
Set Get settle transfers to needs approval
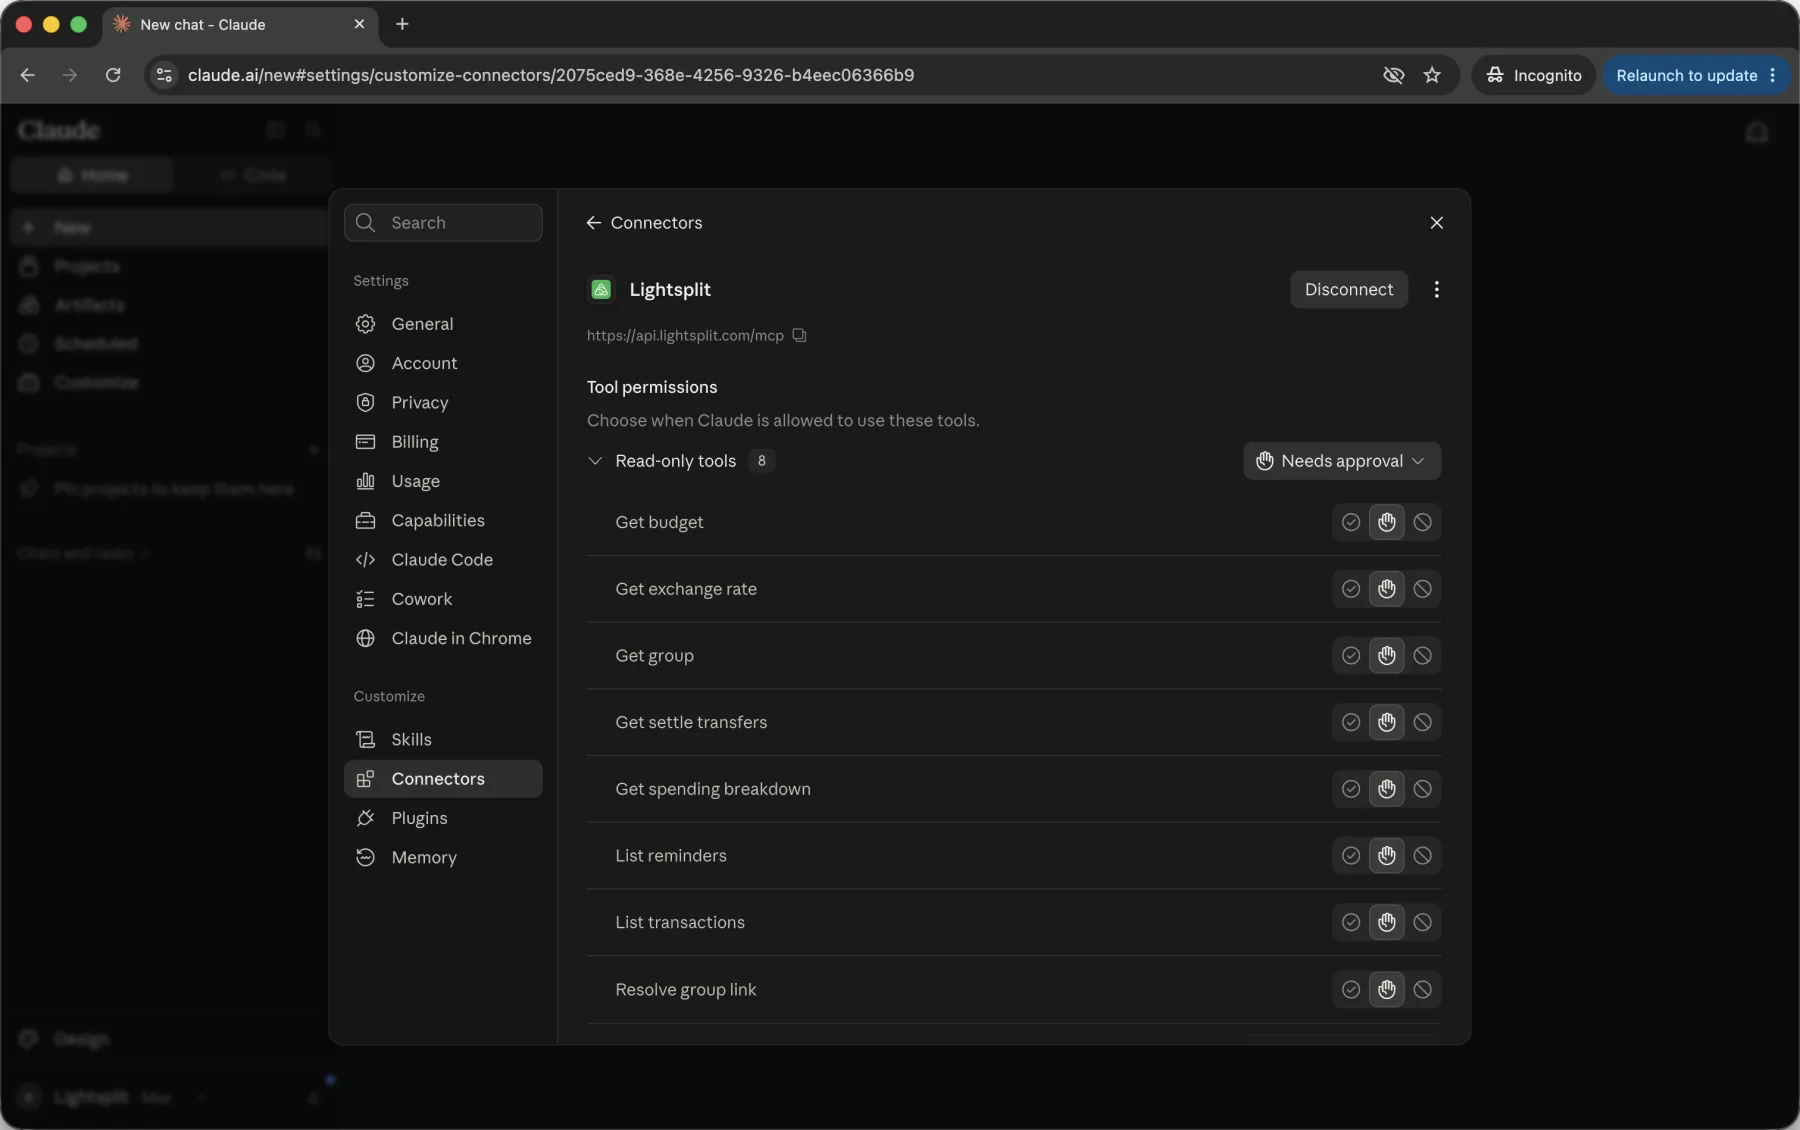[1386, 722]
